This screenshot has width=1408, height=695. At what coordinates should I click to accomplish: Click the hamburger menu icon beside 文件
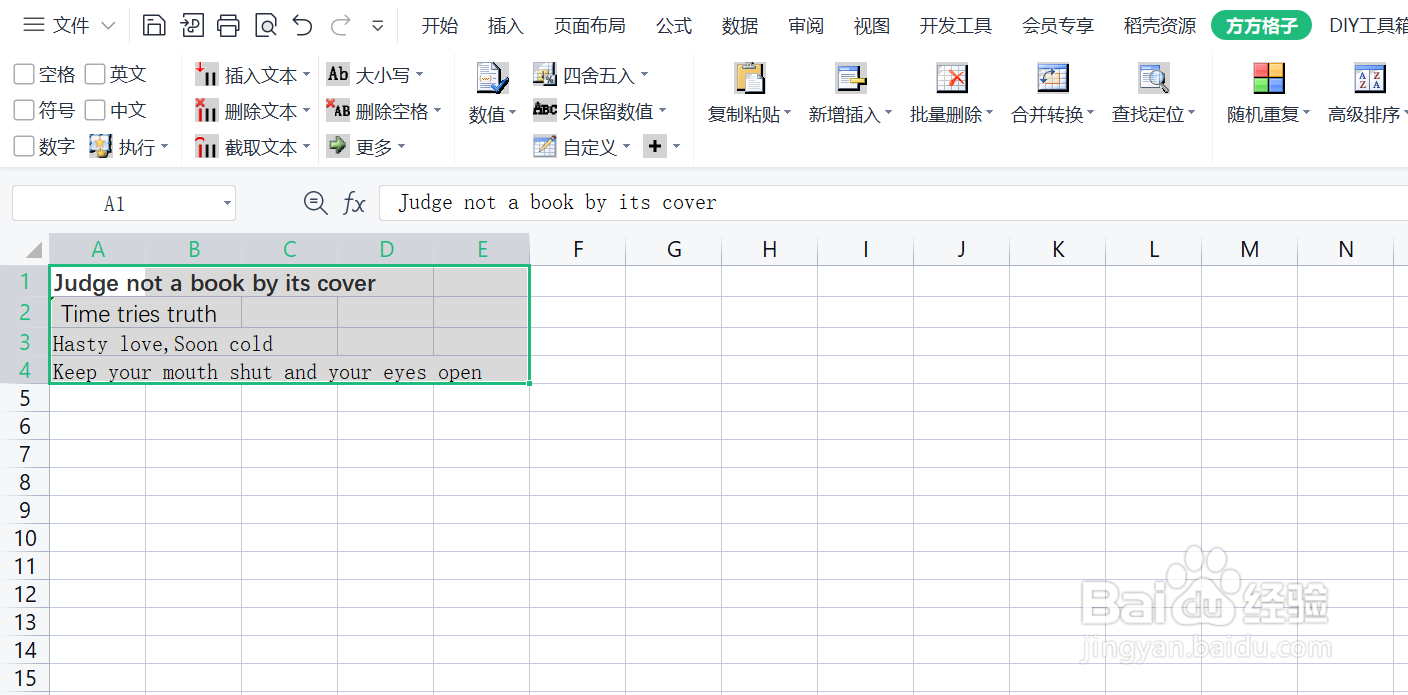pos(34,26)
